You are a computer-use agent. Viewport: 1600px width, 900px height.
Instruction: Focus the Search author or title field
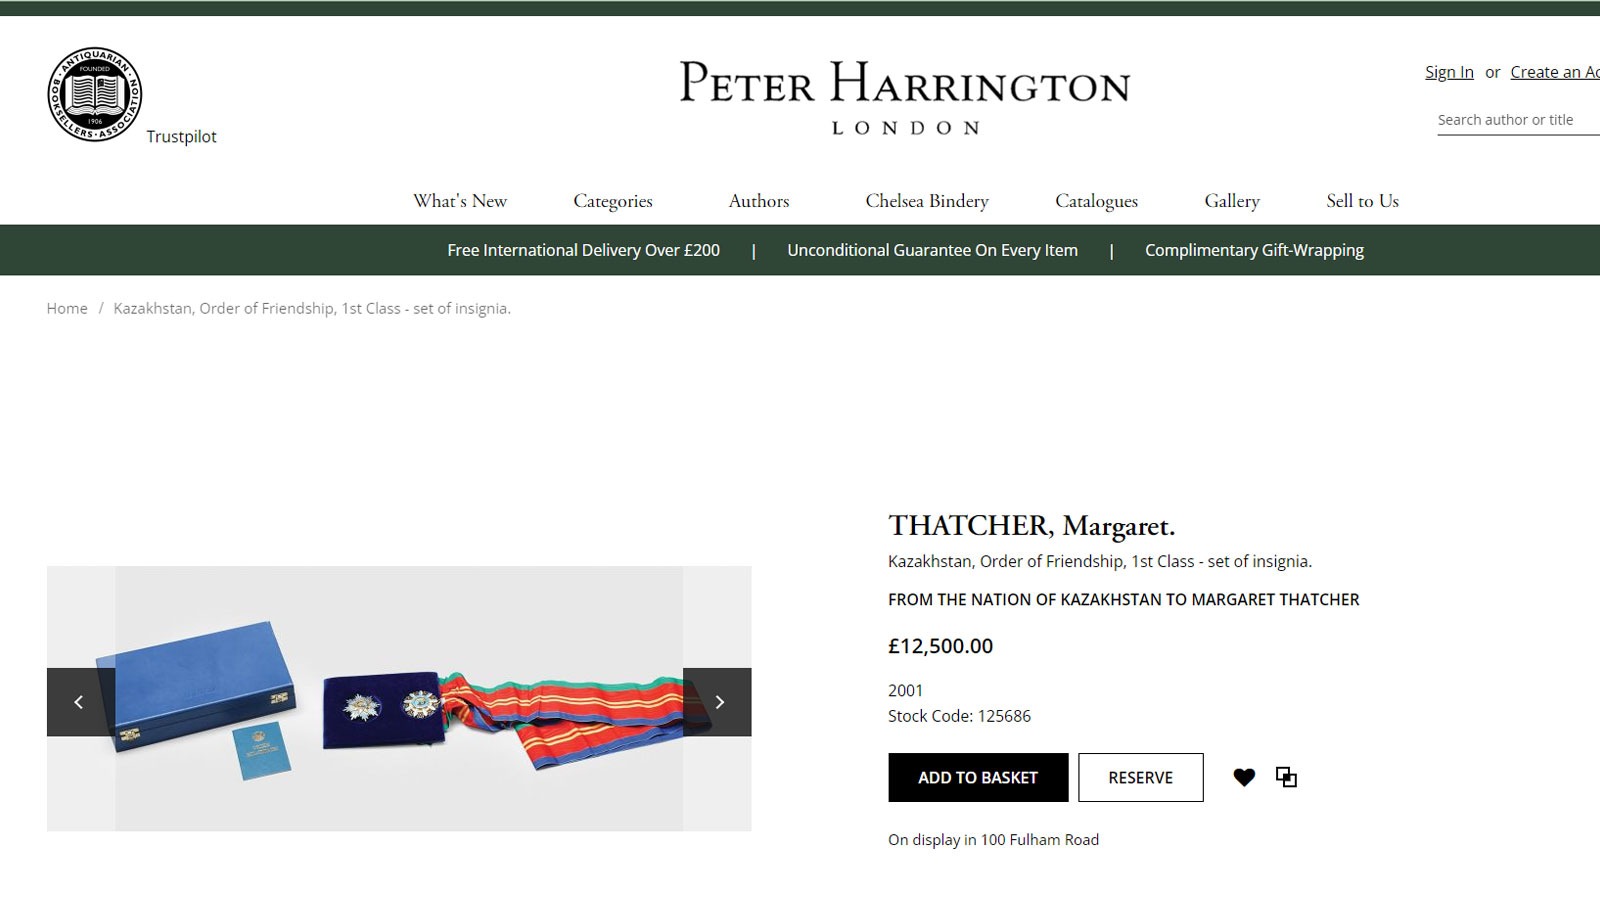[x=1518, y=120]
